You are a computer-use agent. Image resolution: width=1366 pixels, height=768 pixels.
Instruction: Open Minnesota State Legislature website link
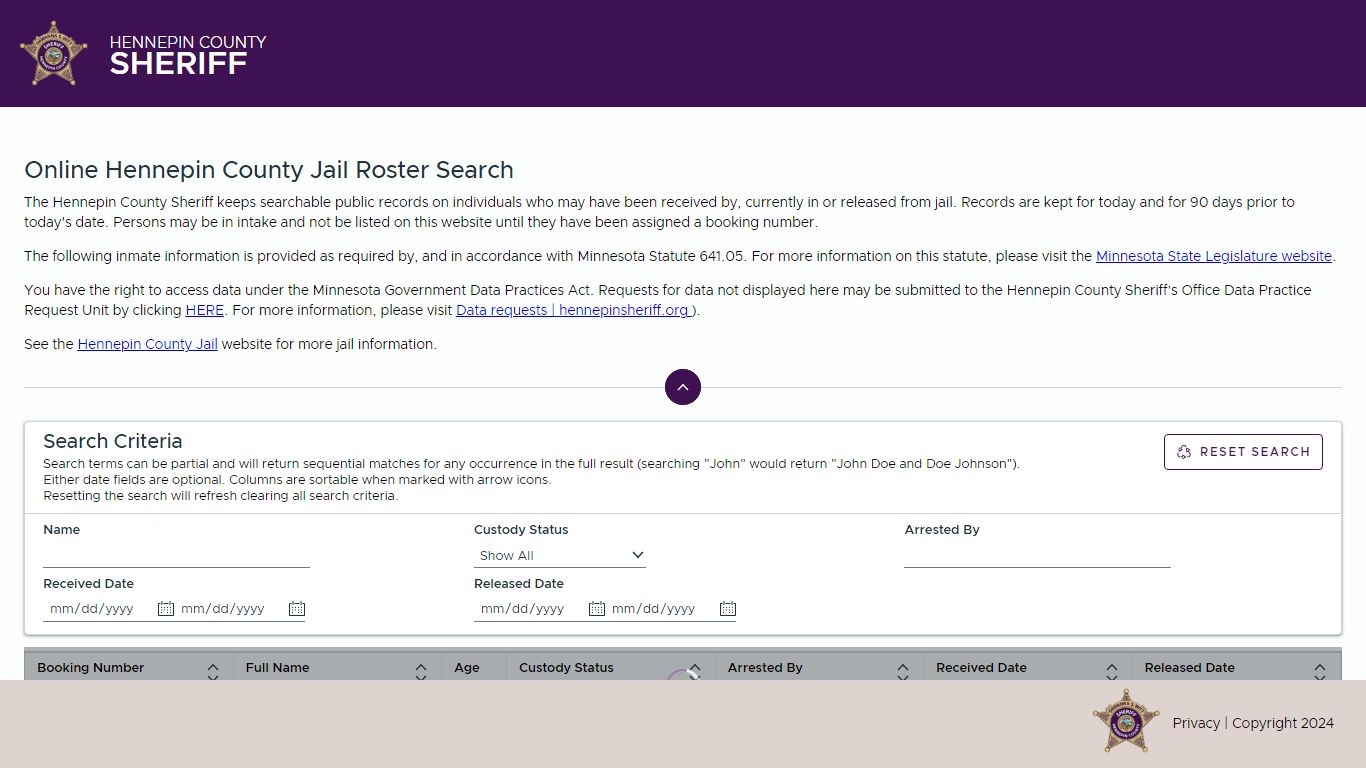[x=1214, y=256]
